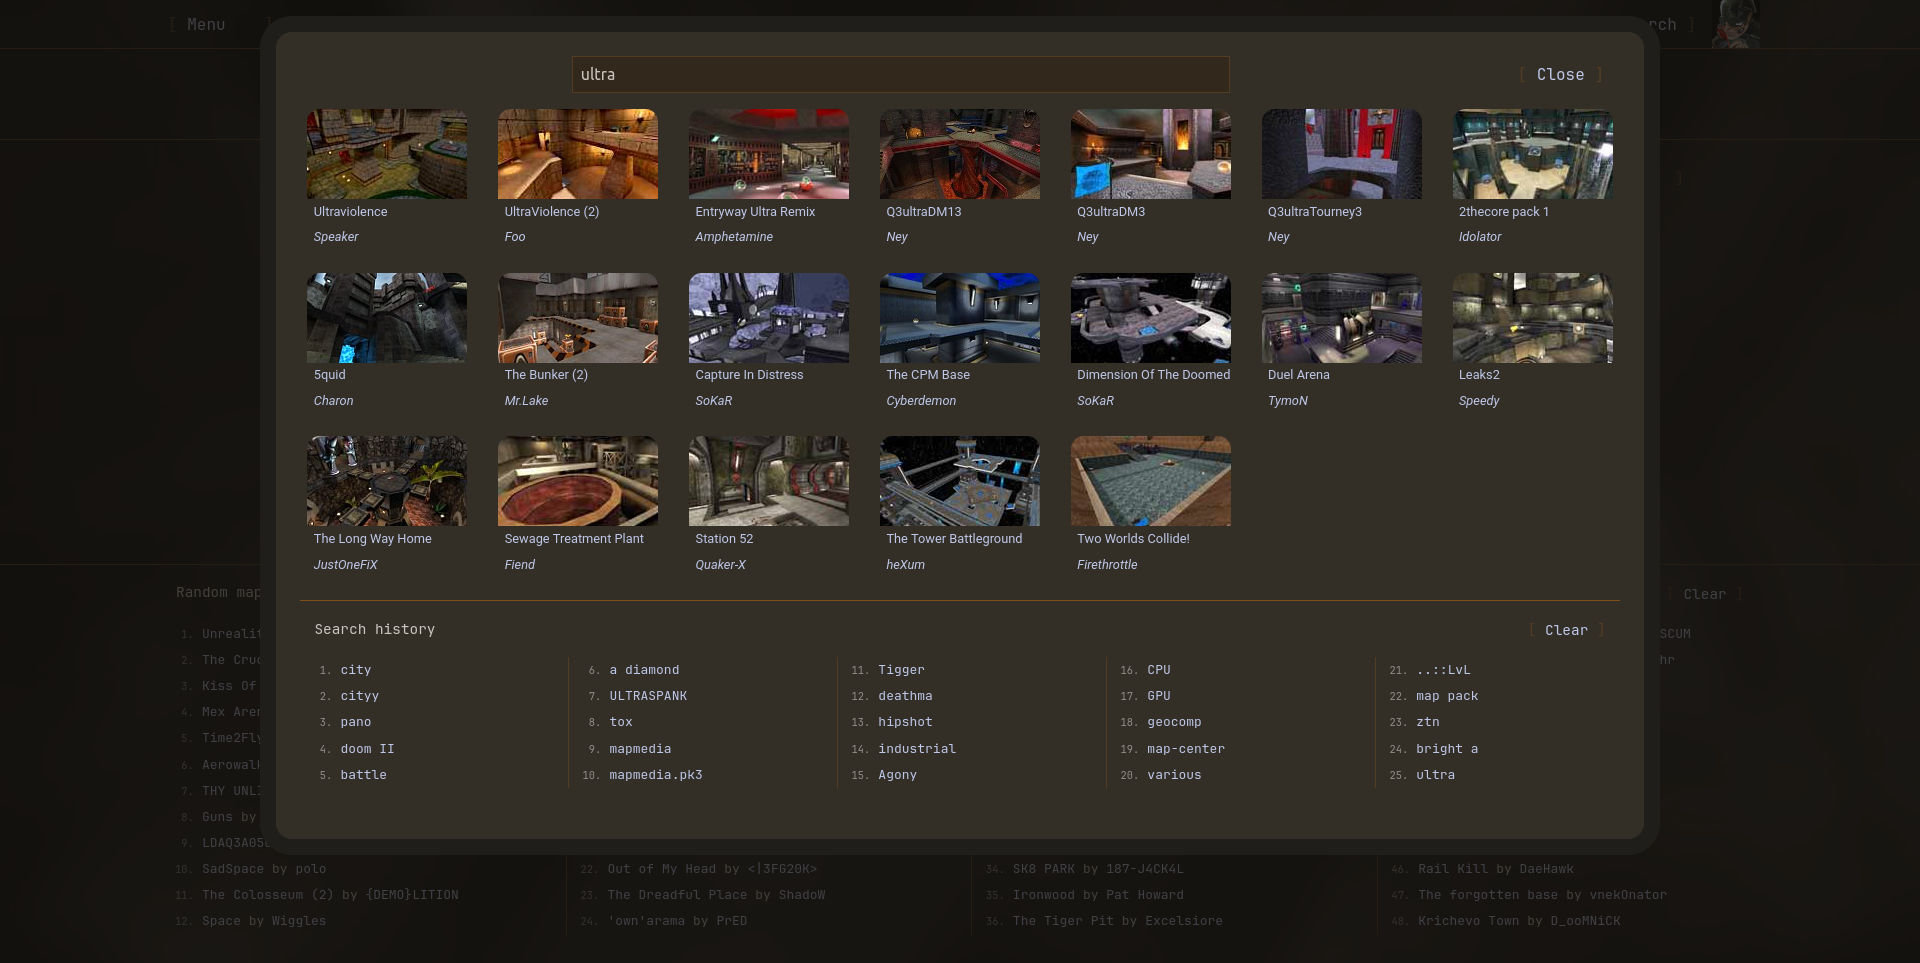The width and height of the screenshot is (1920, 963).
Task: Pick 'hipshot' from search history
Action: pyautogui.click(x=905, y=722)
